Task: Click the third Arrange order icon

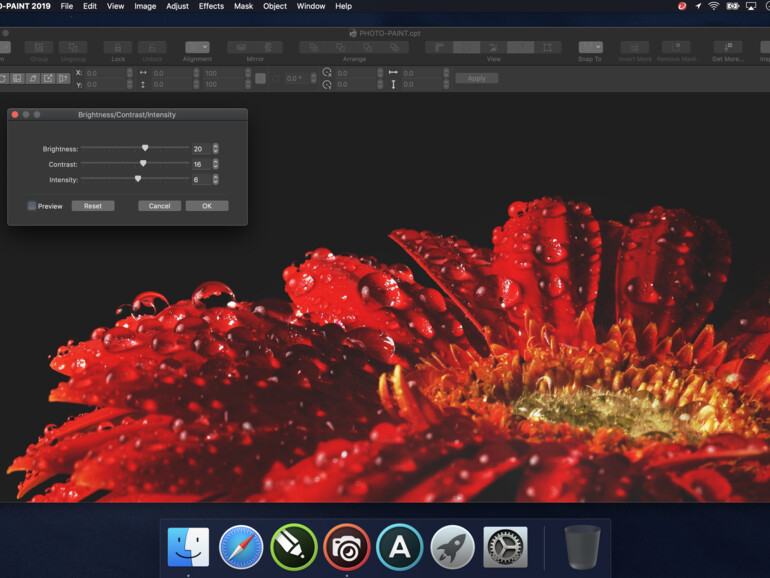Action: point(367,47)
